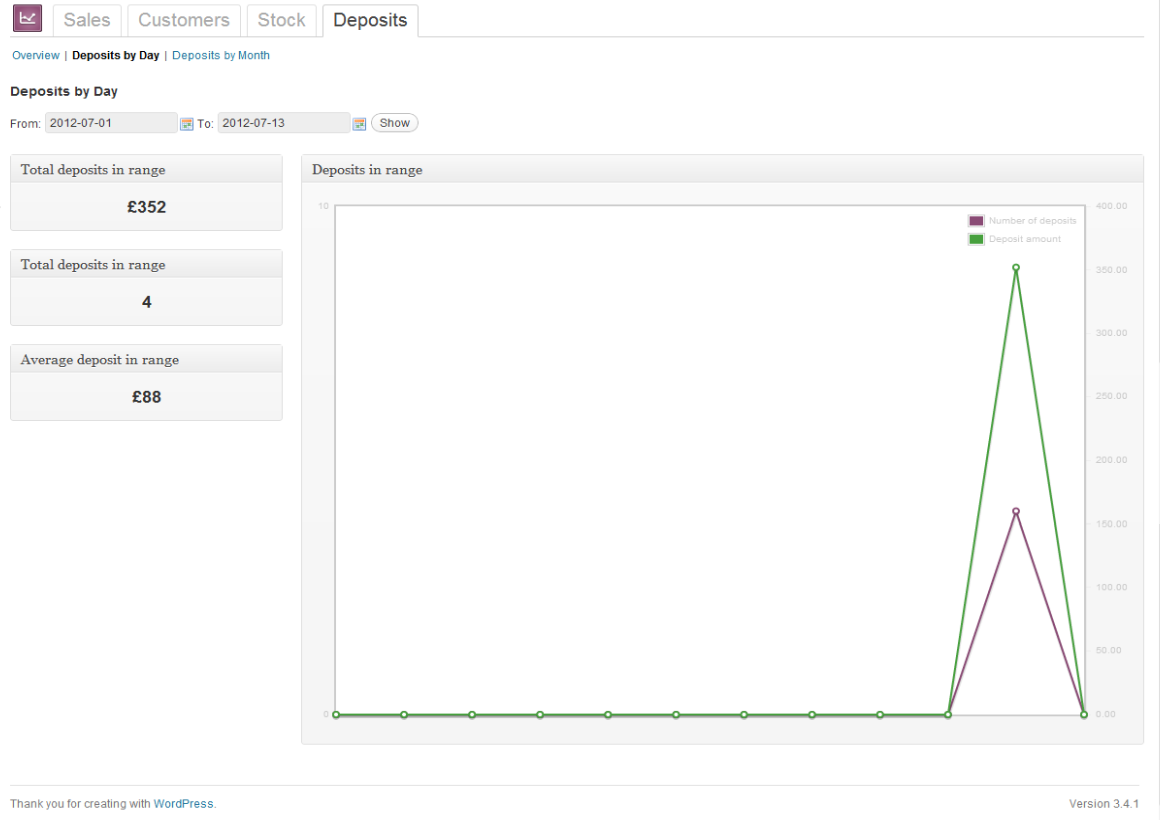Open the Stock tab

click(x=281, y=20)
